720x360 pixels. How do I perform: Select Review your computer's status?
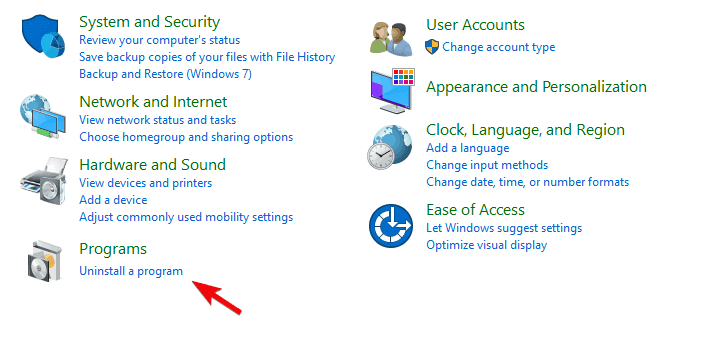[159, 40]
